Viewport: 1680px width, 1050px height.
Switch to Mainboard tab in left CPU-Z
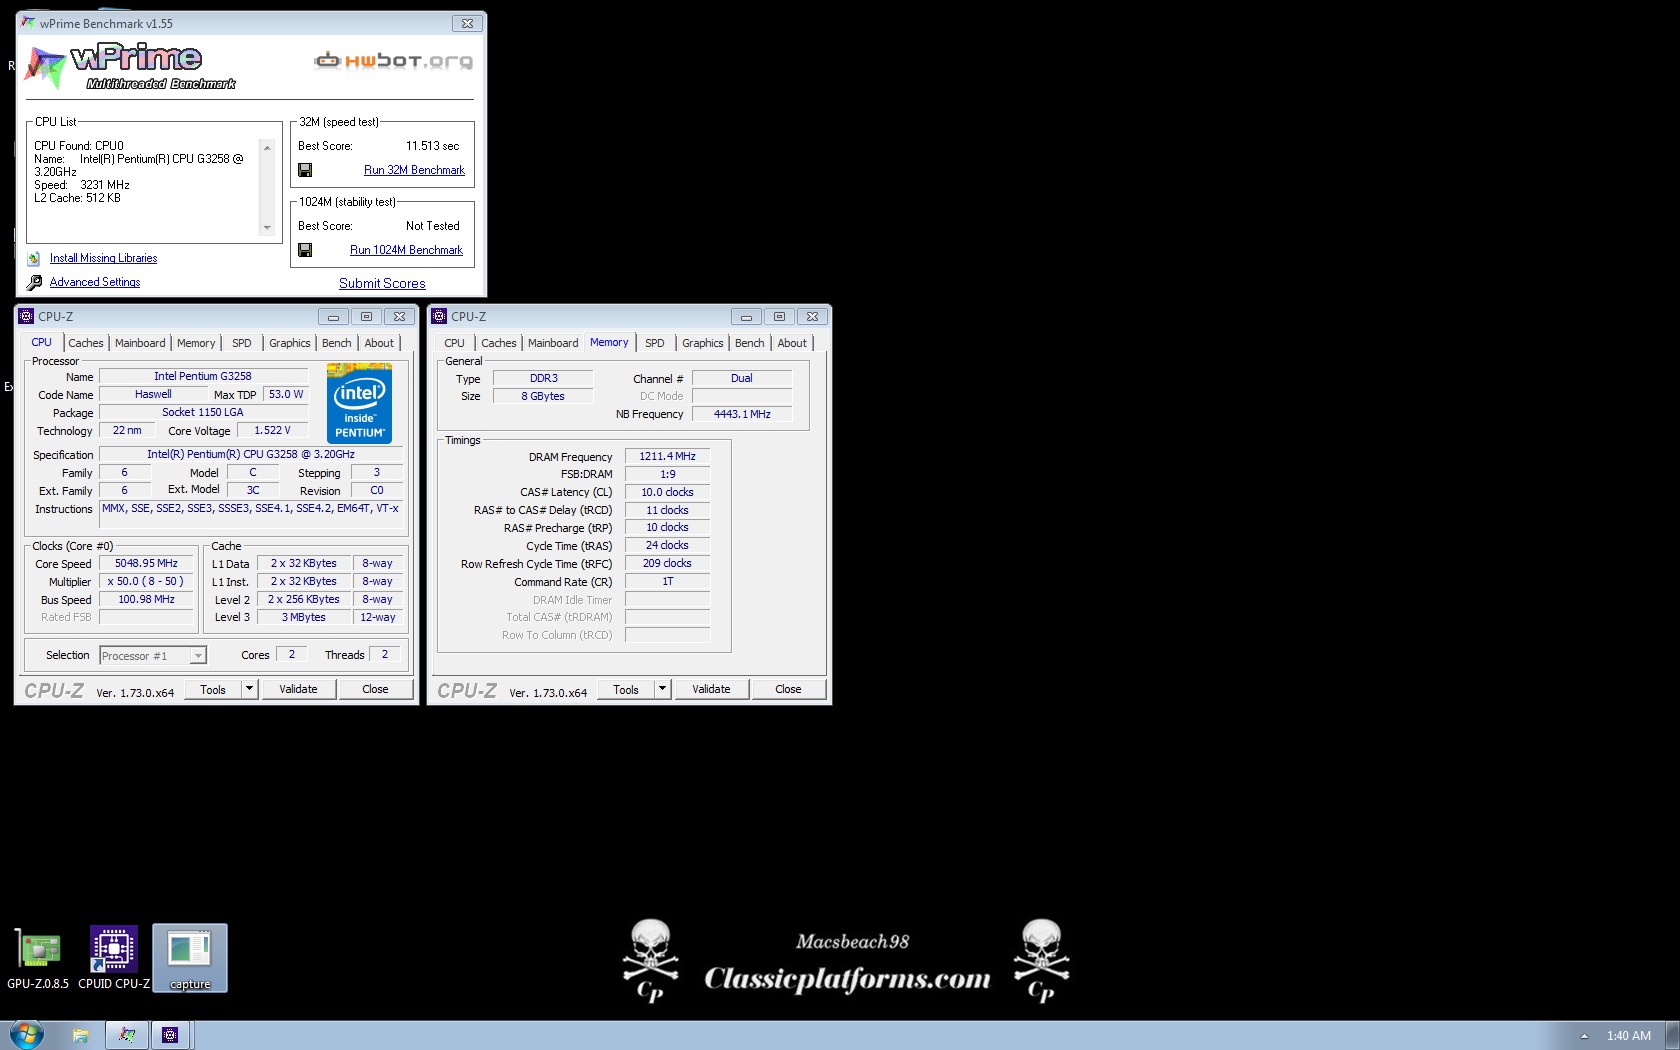140,343
